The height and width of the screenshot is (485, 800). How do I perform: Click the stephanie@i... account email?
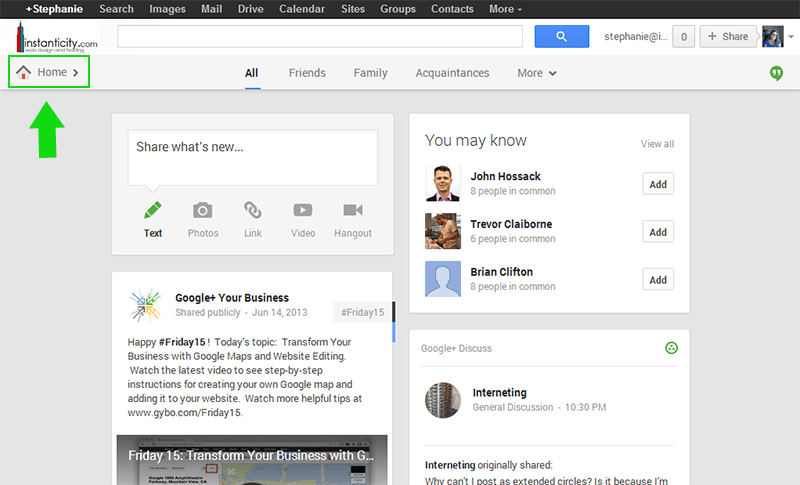pyautogui.click(x=635, y=36)
